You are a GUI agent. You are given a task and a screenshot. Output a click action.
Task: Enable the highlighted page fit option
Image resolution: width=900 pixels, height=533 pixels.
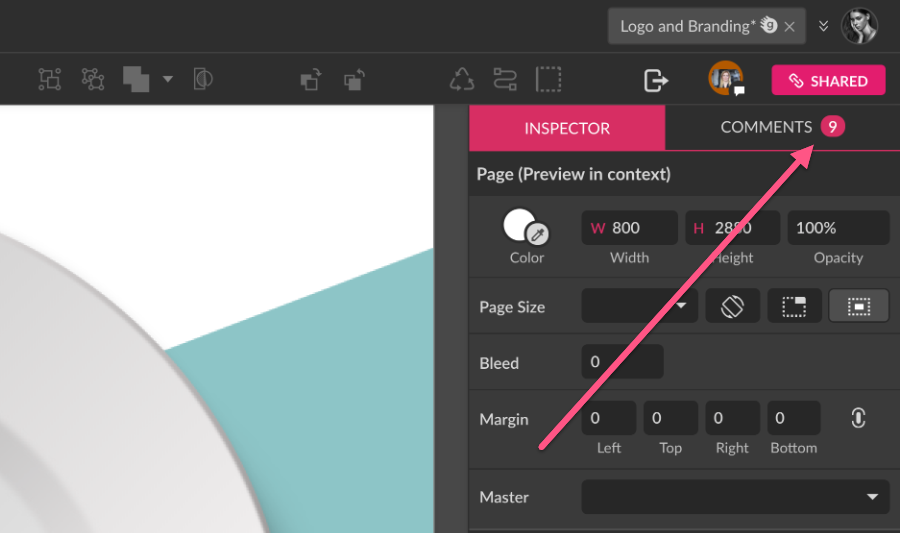858,307
